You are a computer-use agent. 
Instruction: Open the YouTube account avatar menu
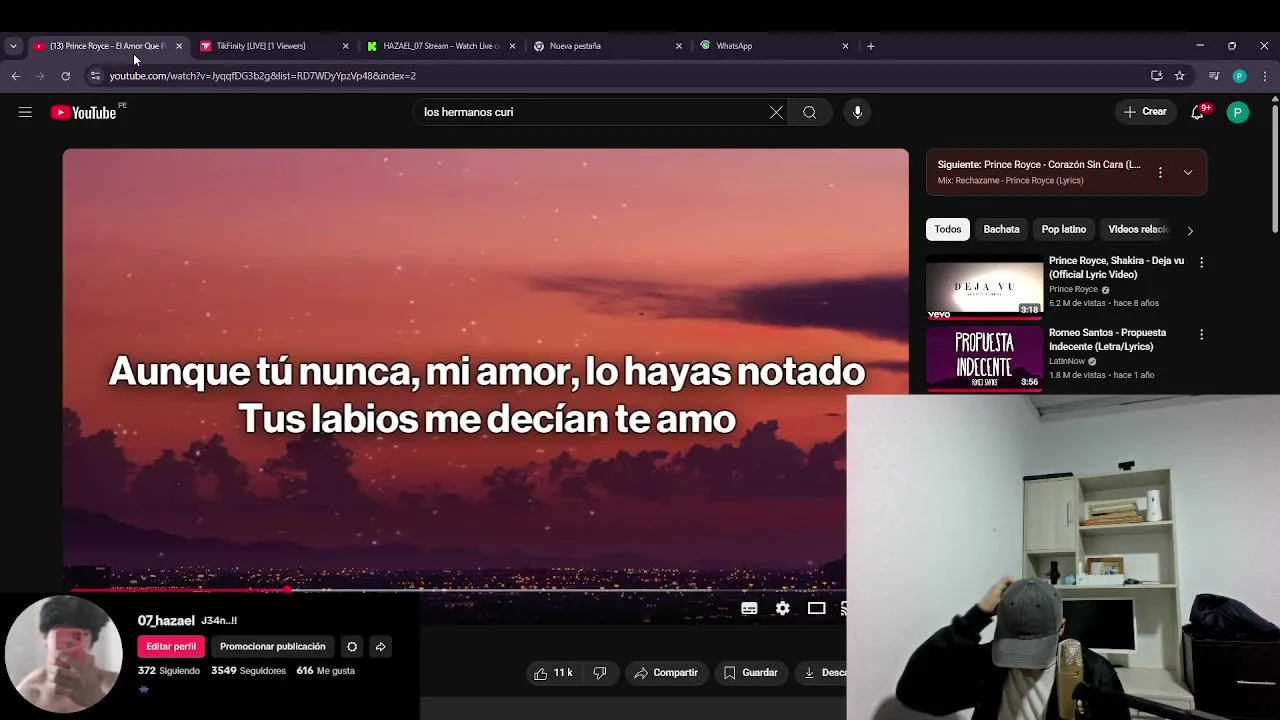pos(1237,112)
